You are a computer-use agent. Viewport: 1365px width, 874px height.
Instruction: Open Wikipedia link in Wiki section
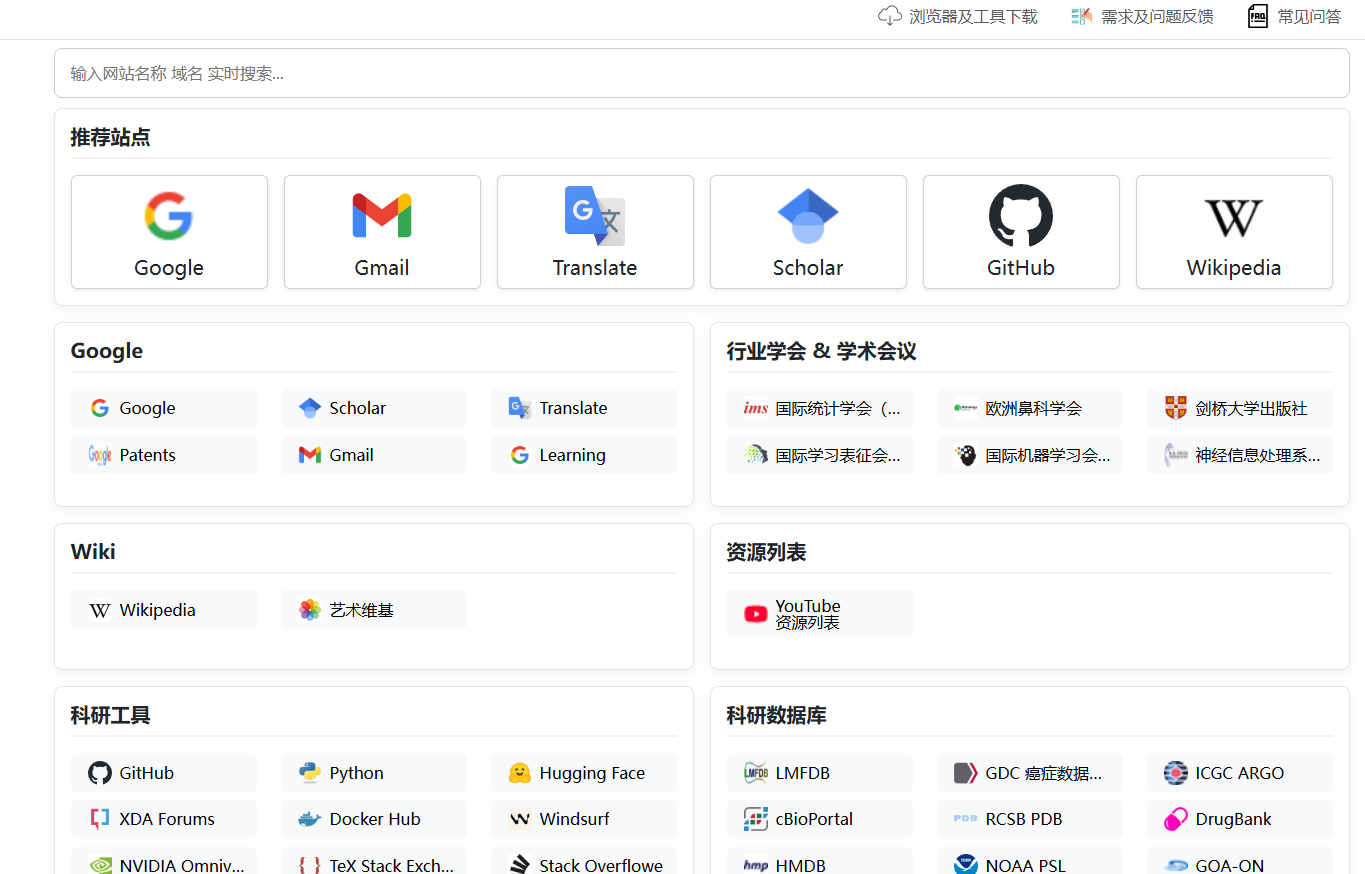[x=164, y=610]
